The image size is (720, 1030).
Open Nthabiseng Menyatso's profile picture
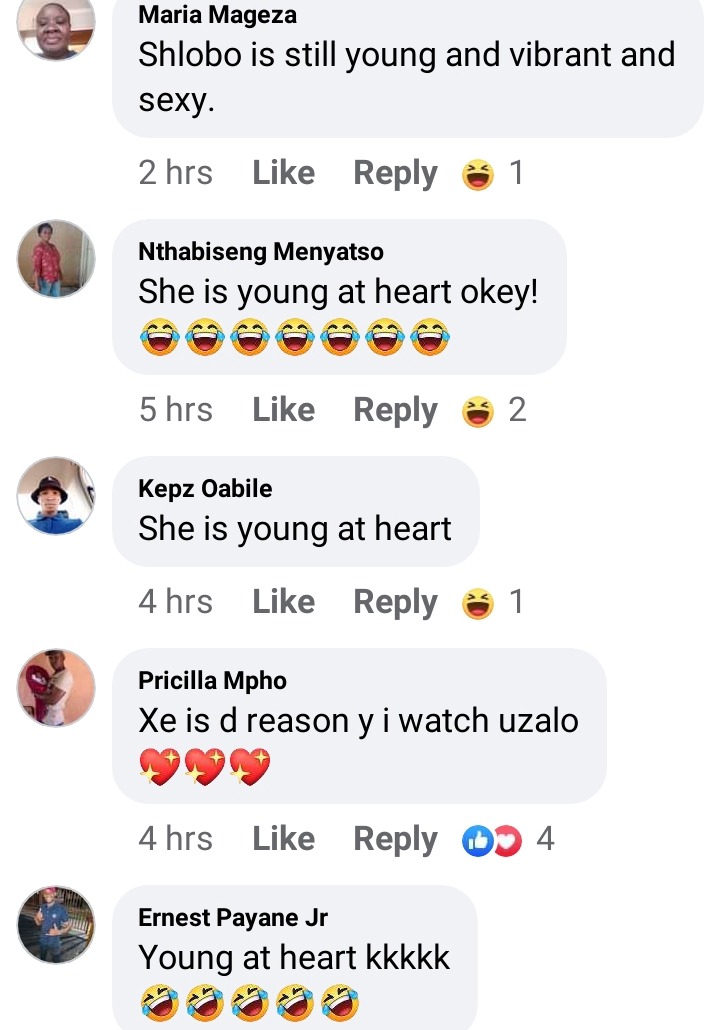pyautogui.click(x=56, y=258)
